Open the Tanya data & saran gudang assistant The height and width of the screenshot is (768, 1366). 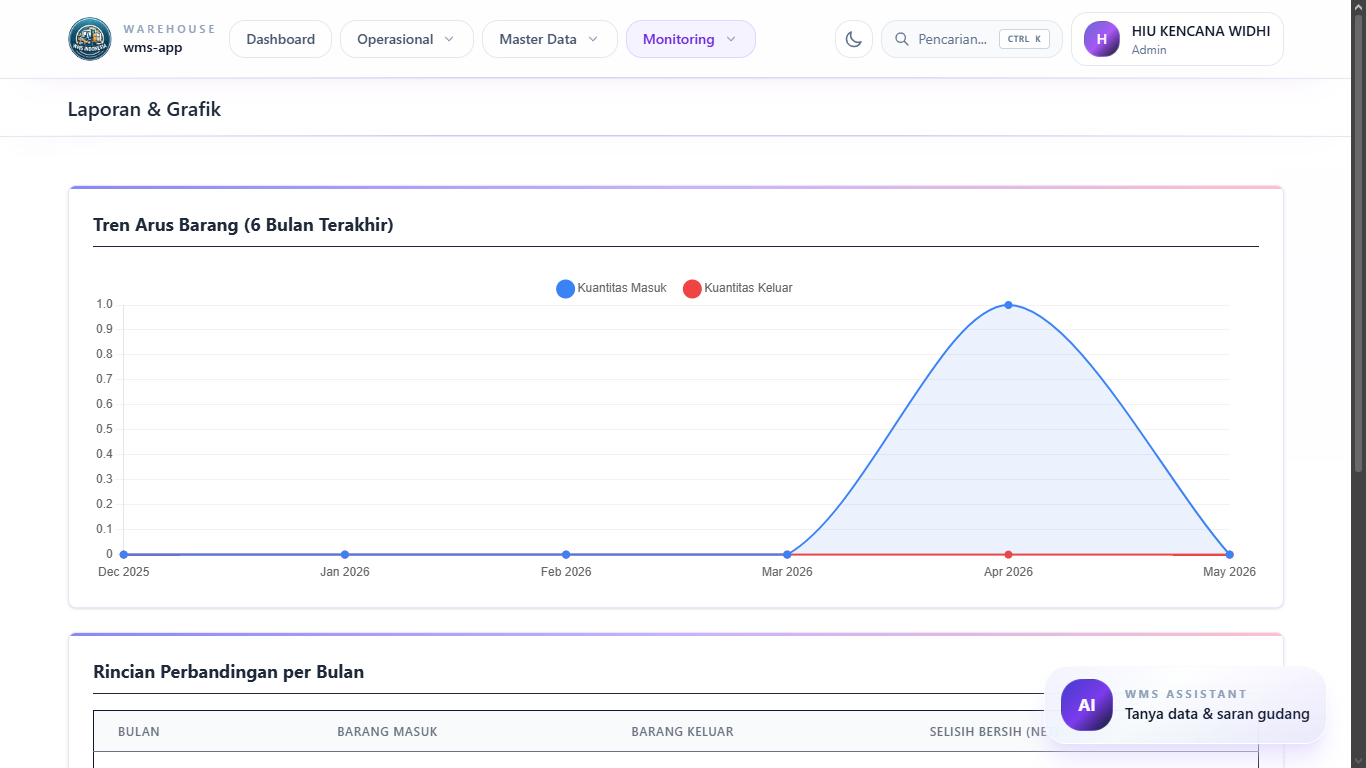[x=1185, y=705]
